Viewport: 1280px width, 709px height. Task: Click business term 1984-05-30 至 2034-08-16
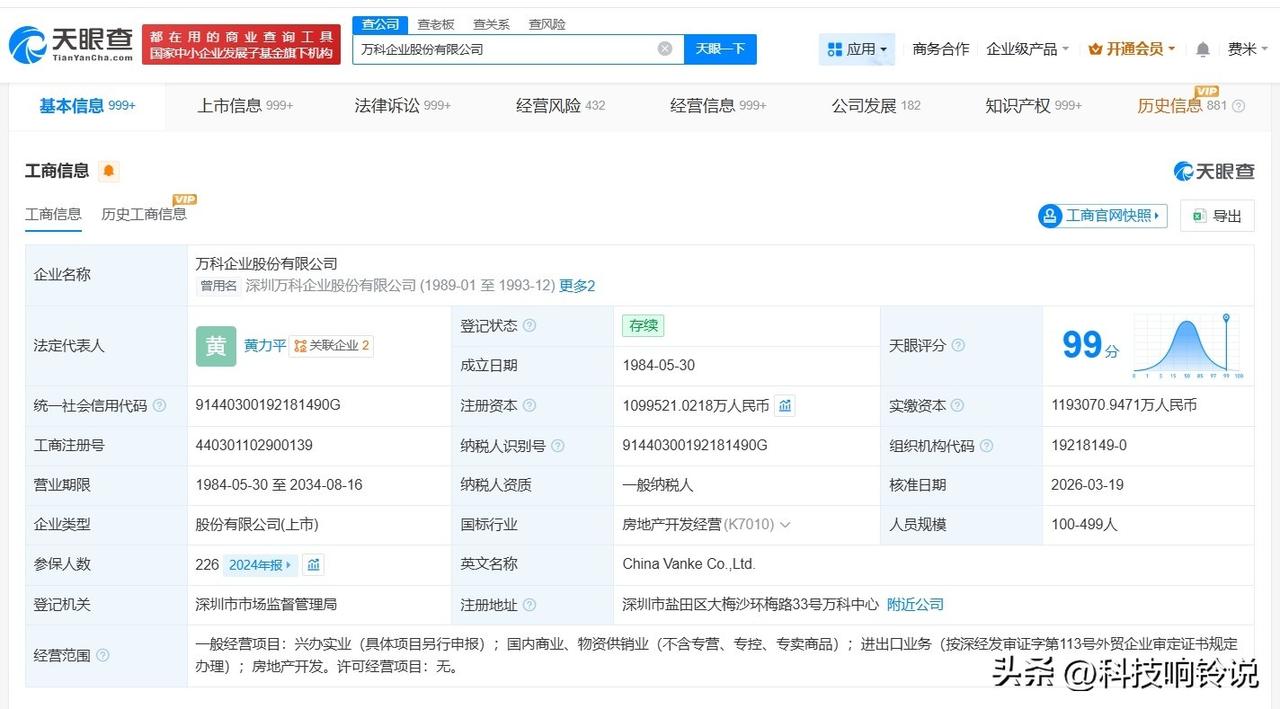279,485
